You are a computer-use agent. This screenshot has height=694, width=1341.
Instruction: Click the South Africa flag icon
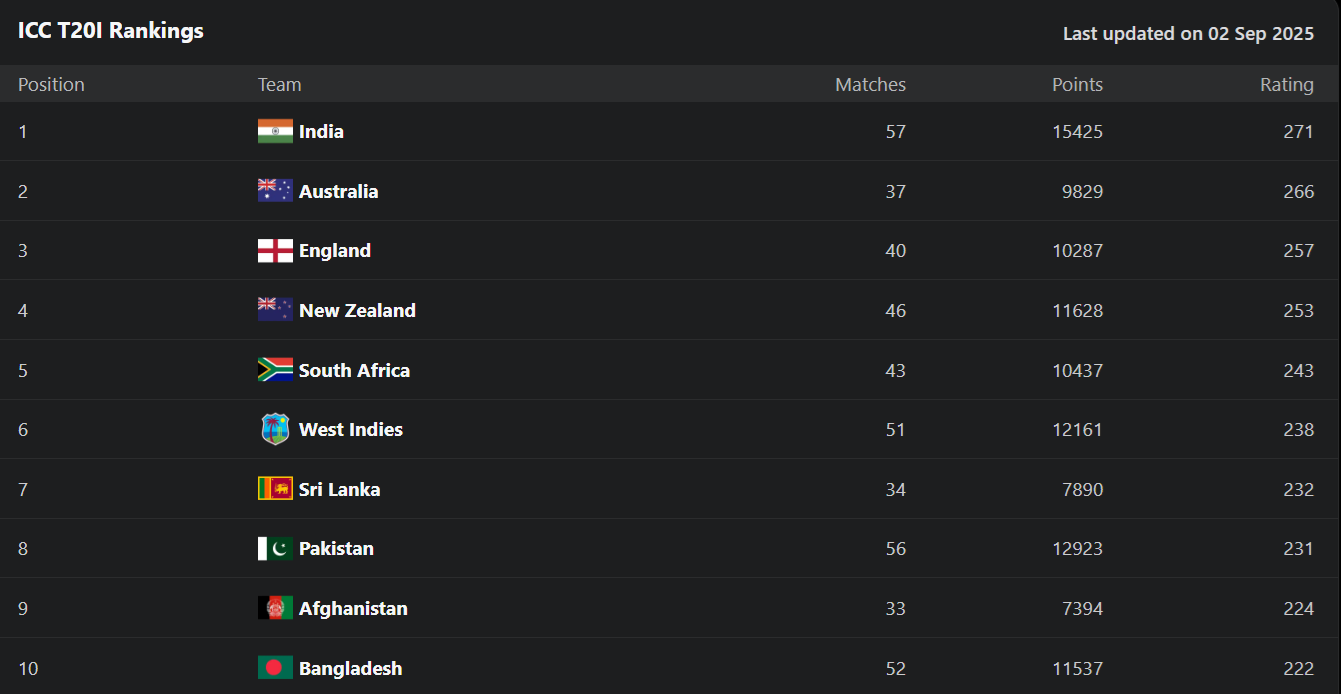(275, 370)
